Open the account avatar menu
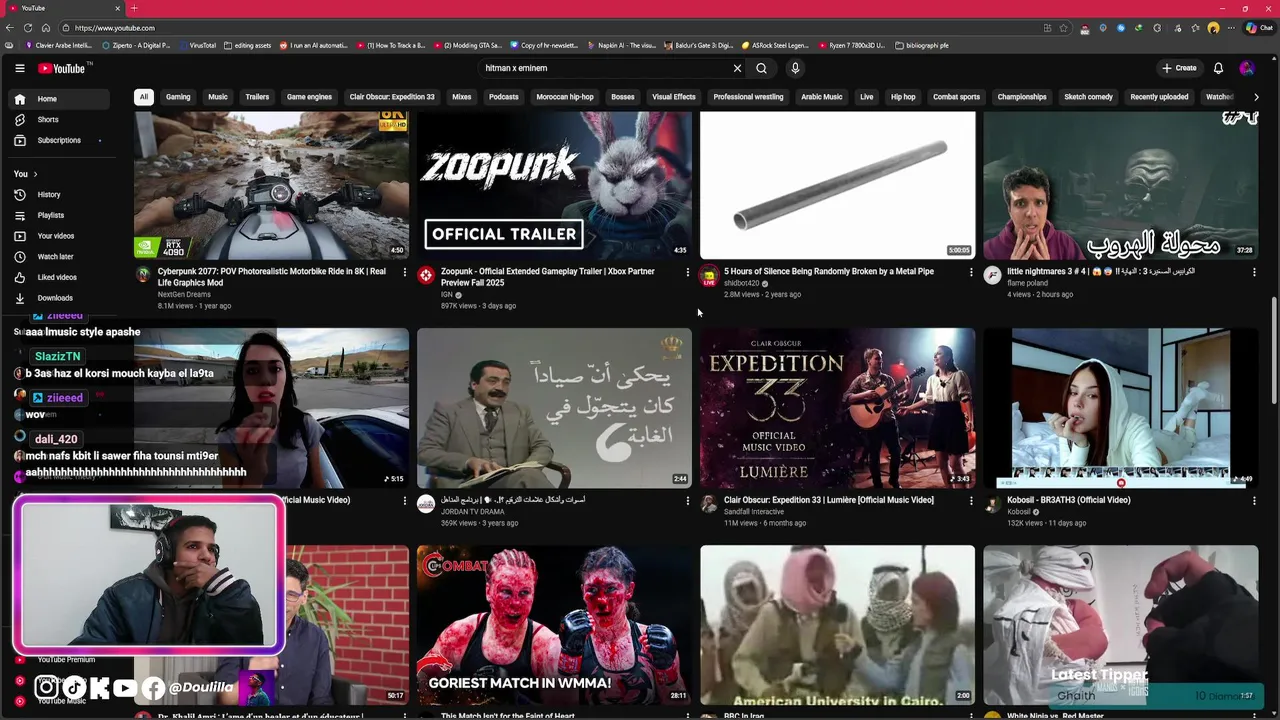Viewport: 1280px width, 720px height. pyautogui.click(x=1246, y=68)
